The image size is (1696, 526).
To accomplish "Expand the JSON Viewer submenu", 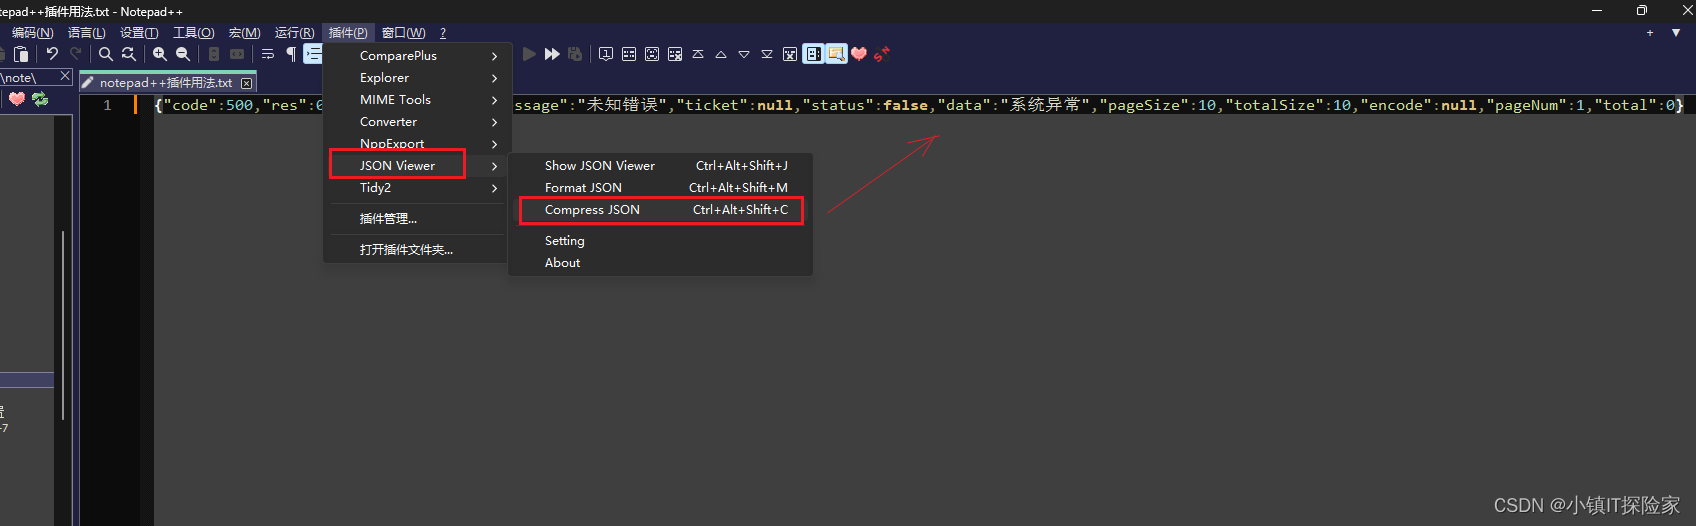I will (x=418, y=166).
